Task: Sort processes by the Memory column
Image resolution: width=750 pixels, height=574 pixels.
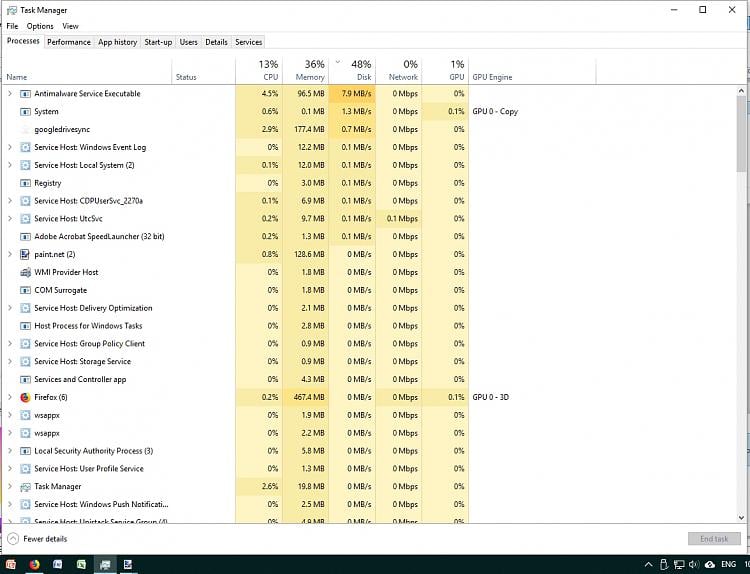Action: pyautogui.click(x=306, y=71)
